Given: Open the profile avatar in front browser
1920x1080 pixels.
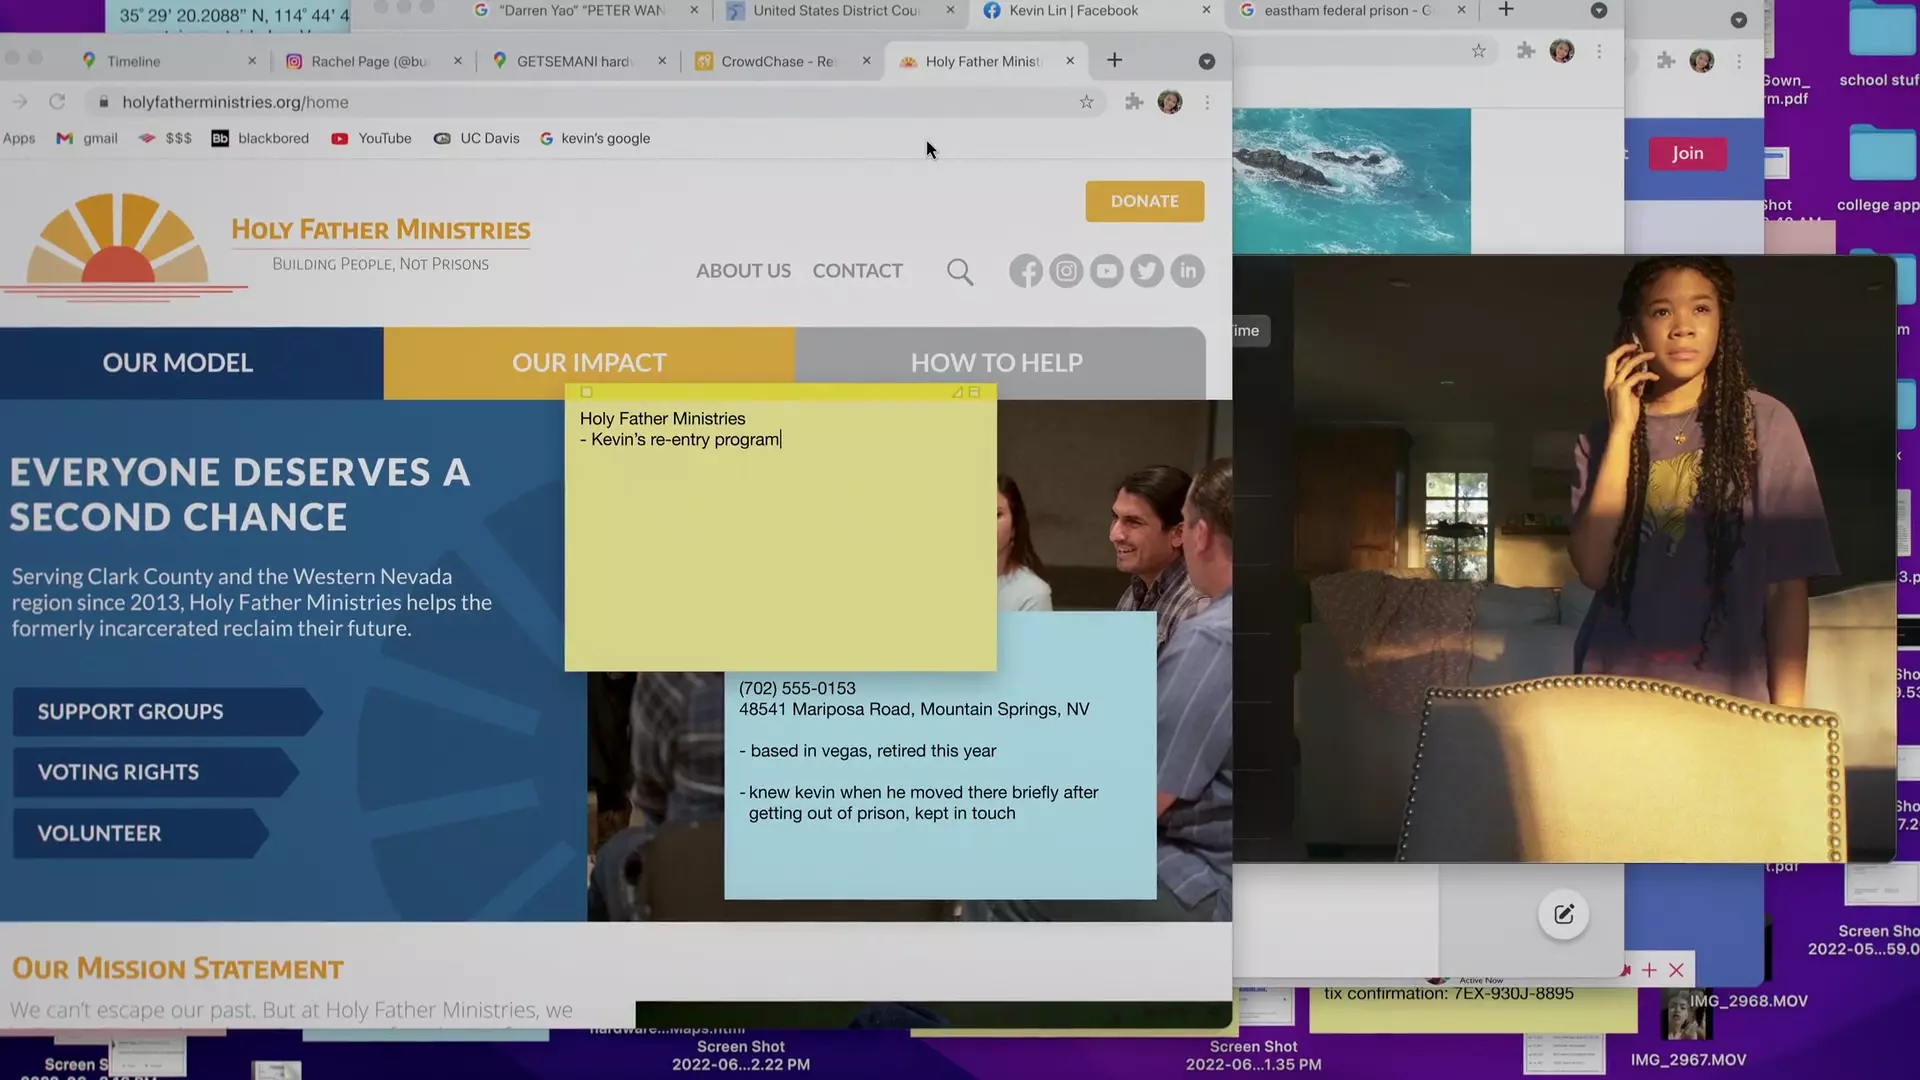Looking at the screenshot, I should pyautogui.click(x=1169, y=102).
